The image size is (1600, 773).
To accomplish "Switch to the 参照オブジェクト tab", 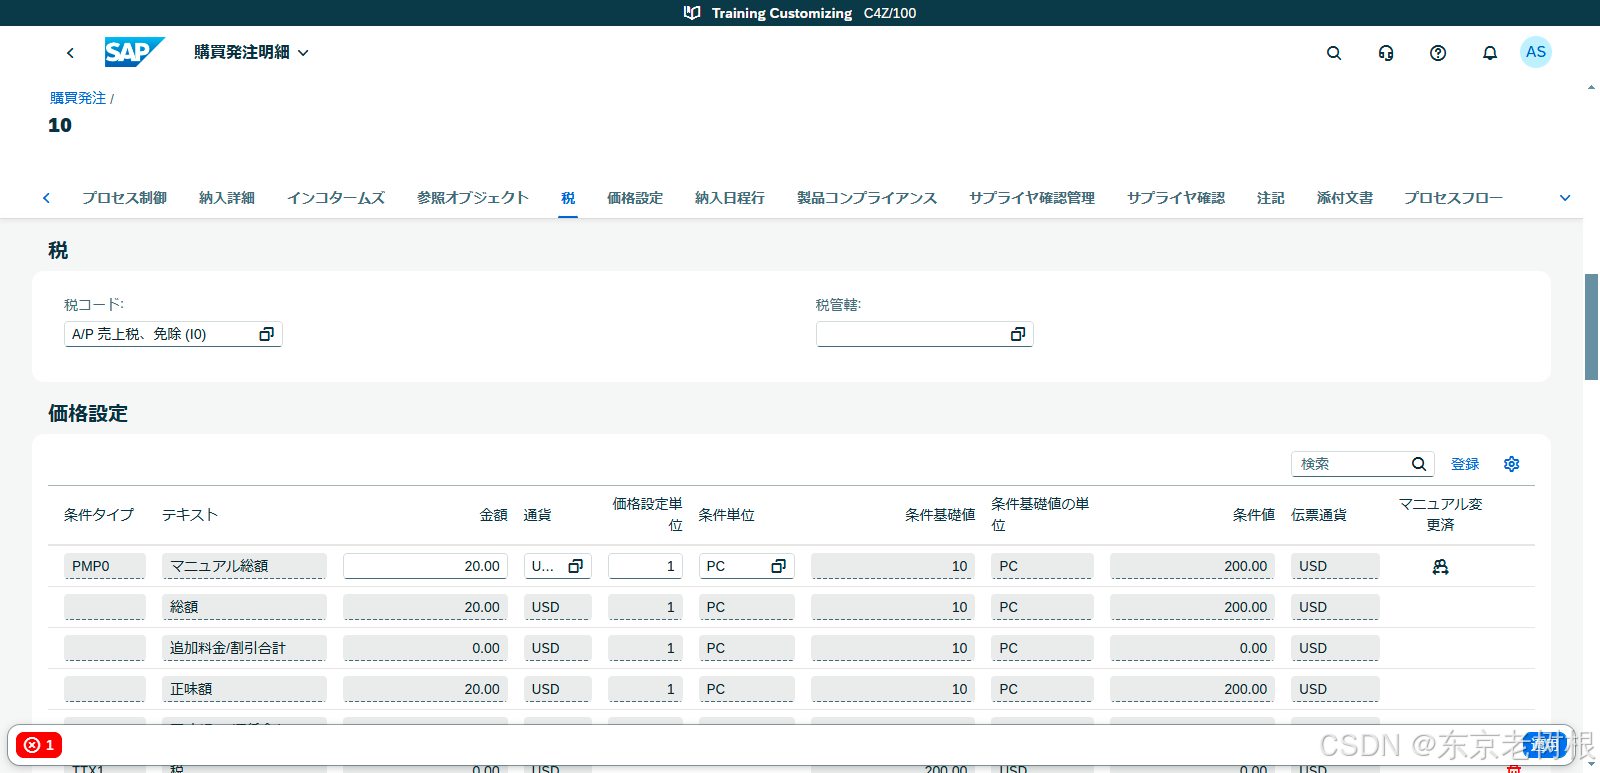I will tap(473, 198).
